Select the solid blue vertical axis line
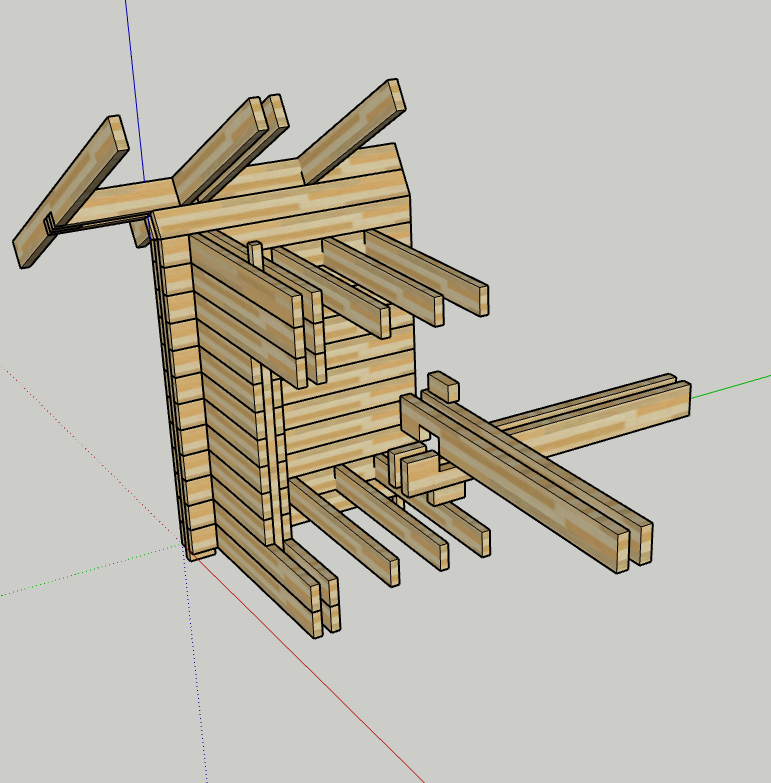The image size is (771, 783). pyautogui.click(x=135, y=90)
